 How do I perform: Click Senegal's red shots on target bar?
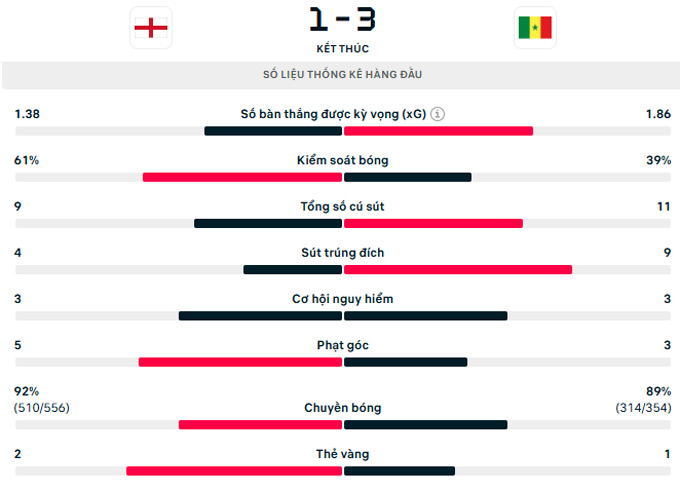click(458, 270)
